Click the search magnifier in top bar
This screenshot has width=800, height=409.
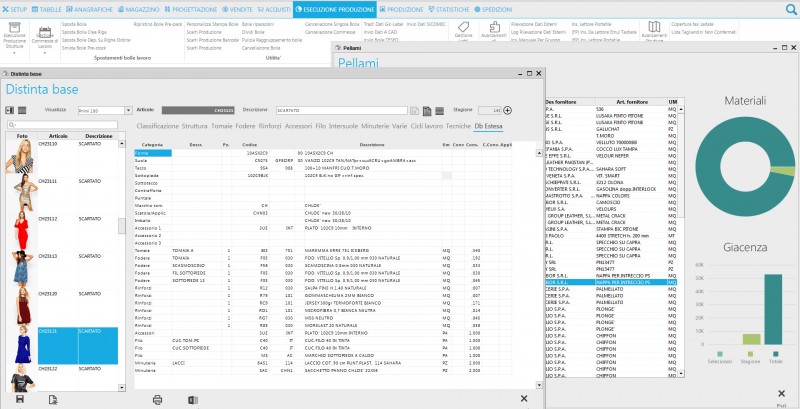point(791,9)
